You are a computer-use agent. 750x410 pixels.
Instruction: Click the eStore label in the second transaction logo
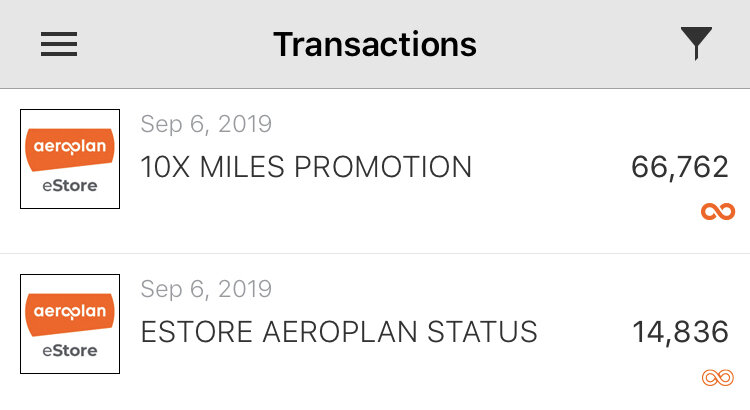[70, 351]
